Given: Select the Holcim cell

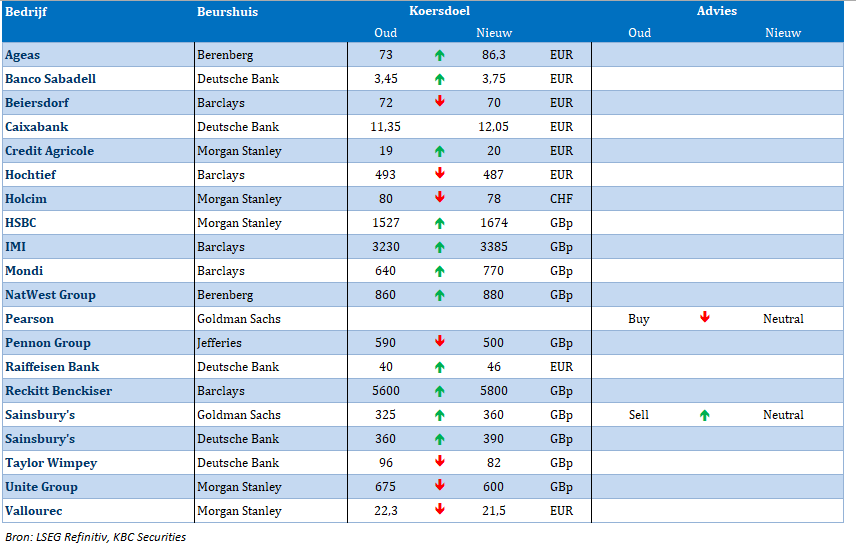Looking at the screenshot, I should [x=26, y=199].
